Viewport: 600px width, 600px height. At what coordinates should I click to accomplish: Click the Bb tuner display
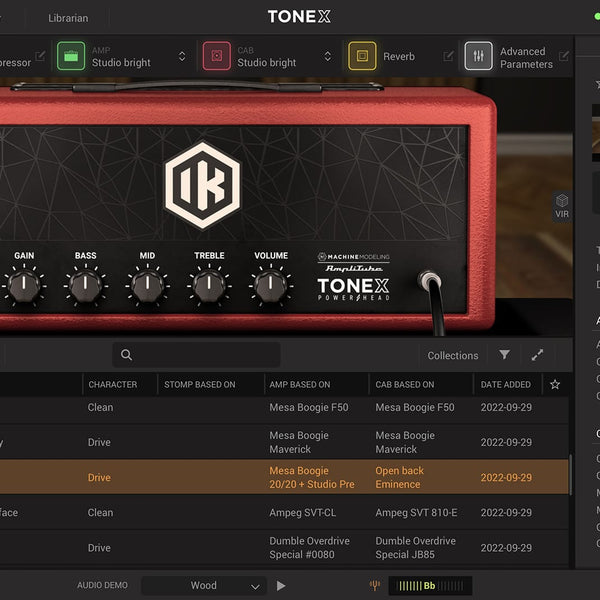click(430, 585)
